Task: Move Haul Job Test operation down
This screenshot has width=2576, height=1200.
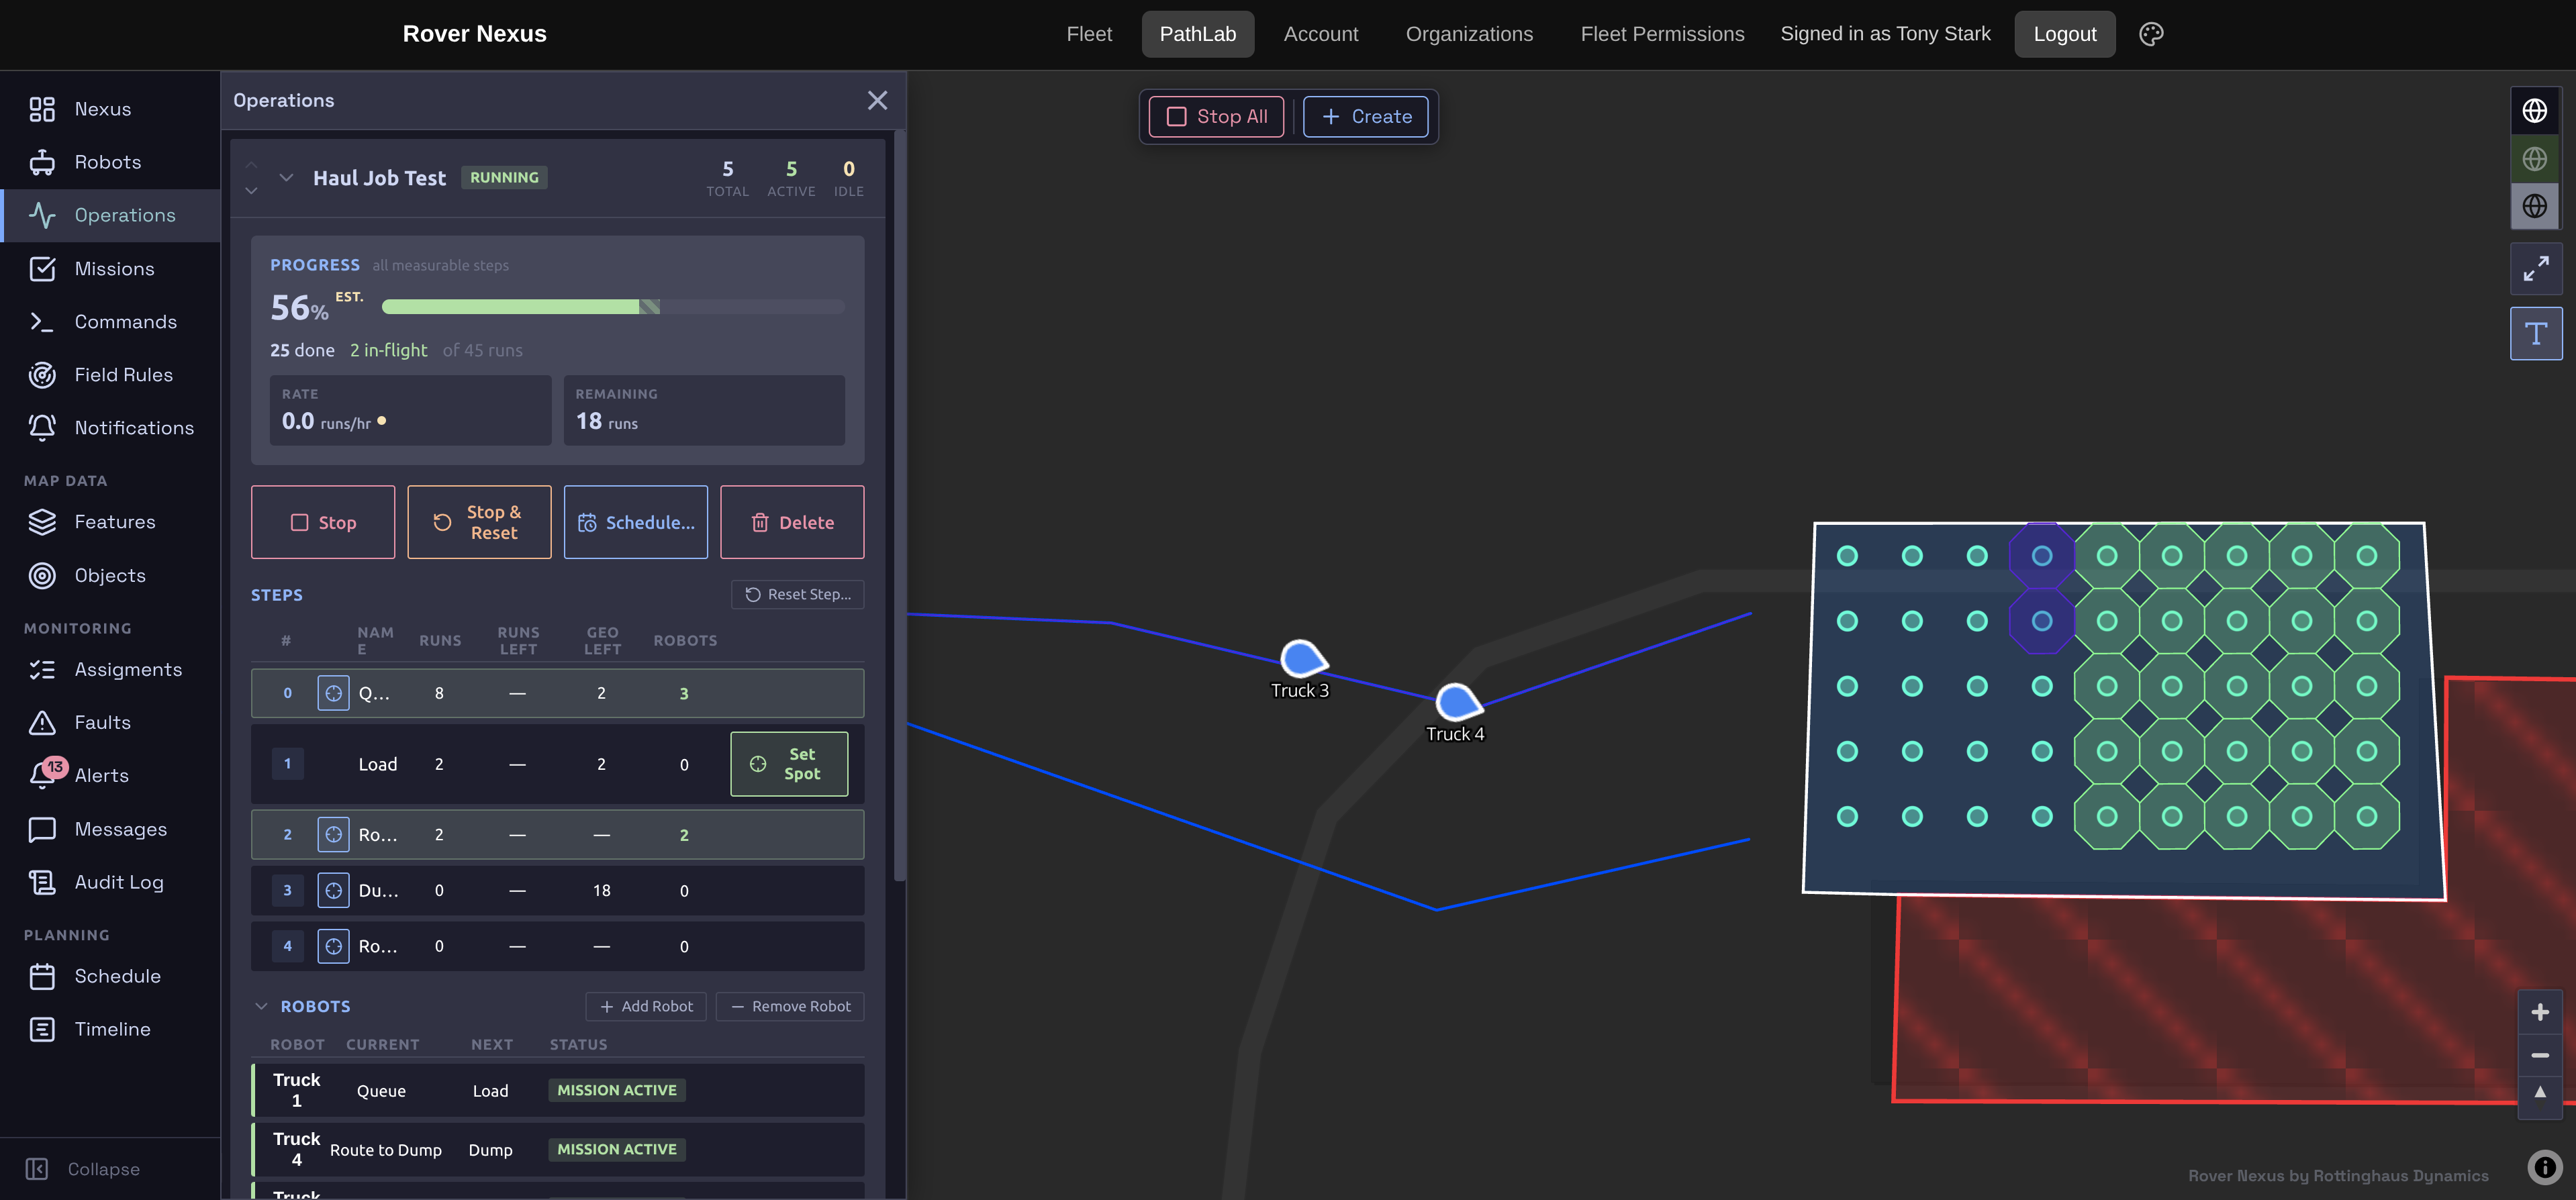Action: tap(251, 190)
